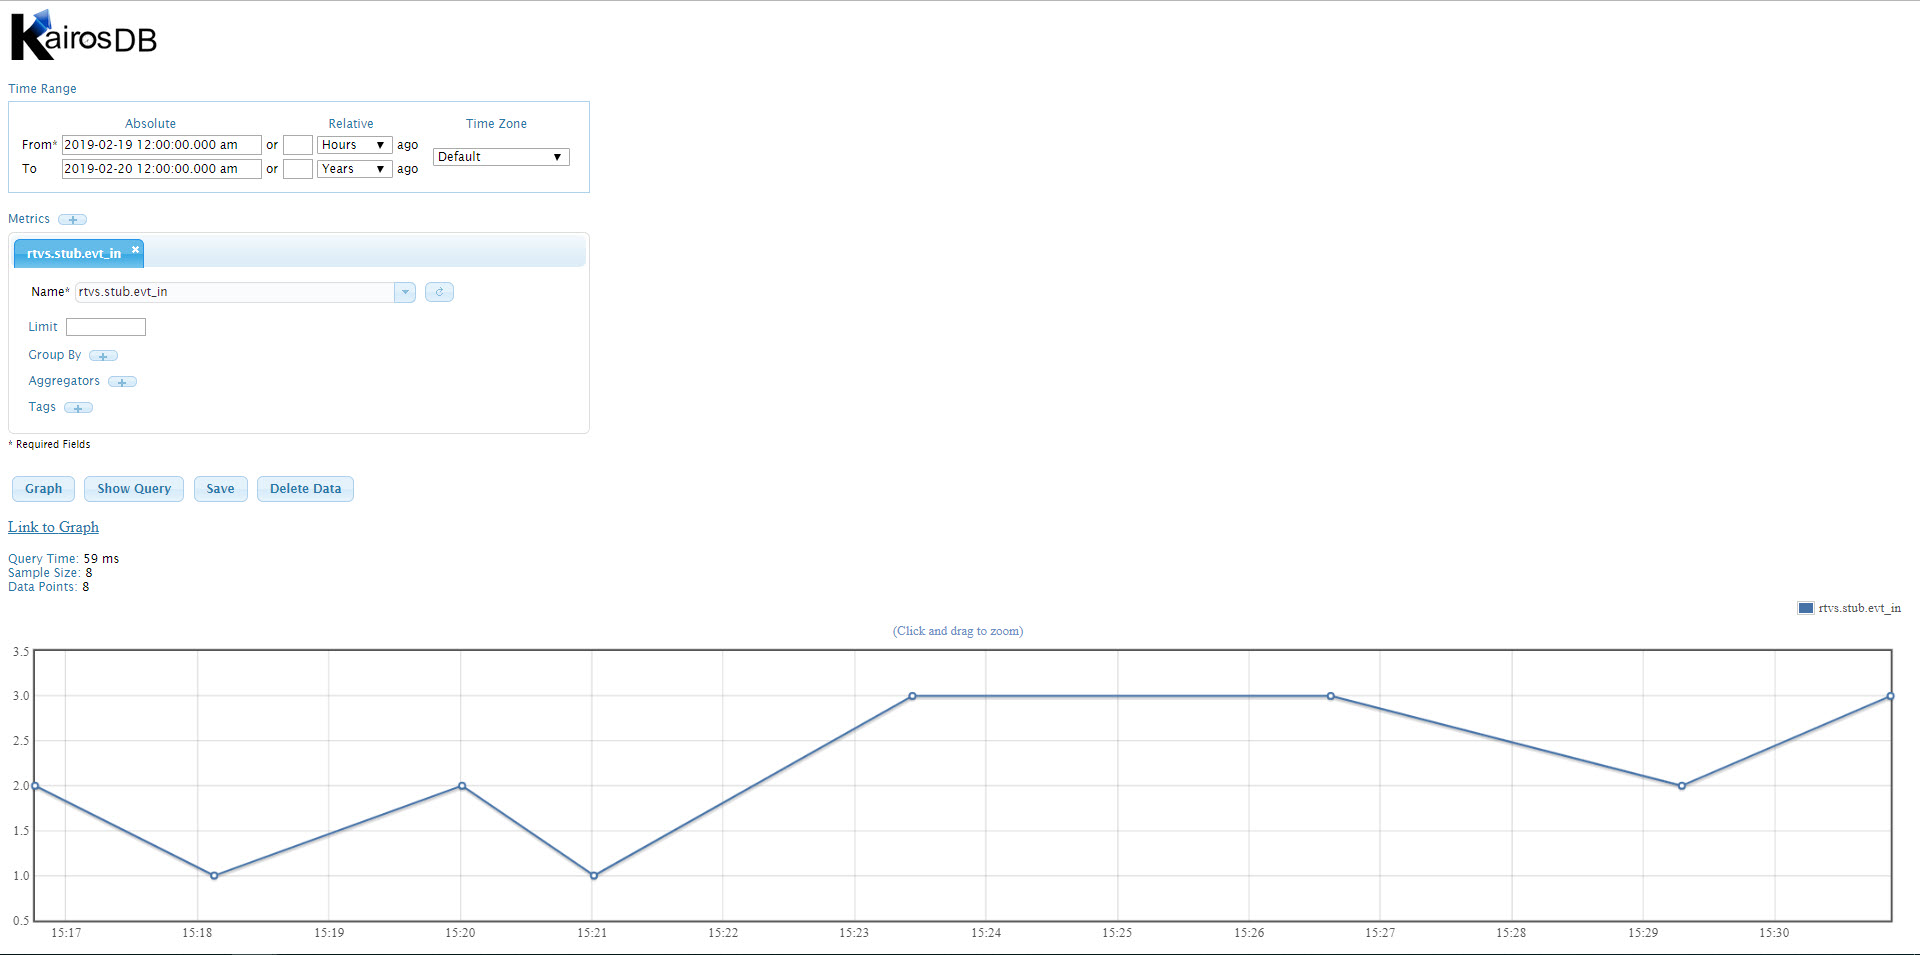Add a tag with the Tags plus icon
This screenshot has height=955, width=1920.
point(79,407)
